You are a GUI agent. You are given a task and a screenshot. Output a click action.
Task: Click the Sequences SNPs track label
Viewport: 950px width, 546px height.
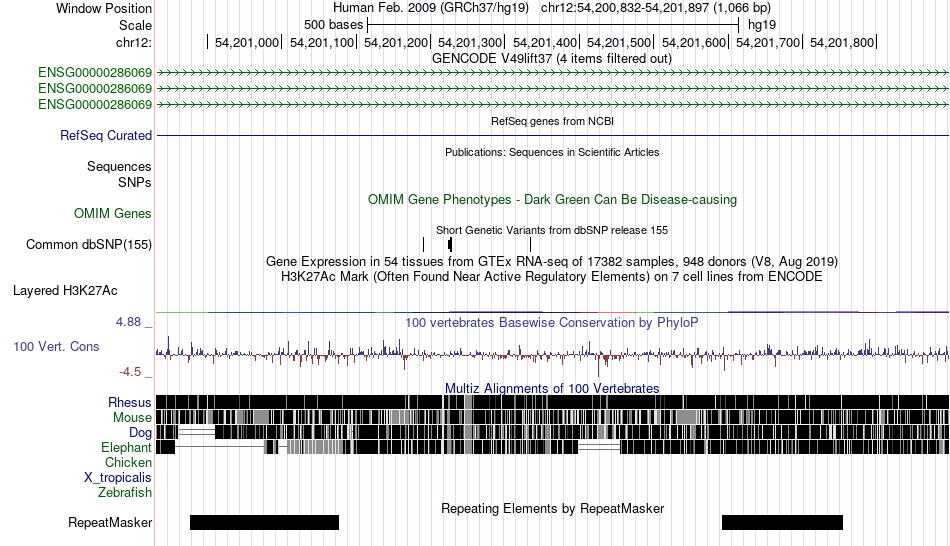[119, 175]
